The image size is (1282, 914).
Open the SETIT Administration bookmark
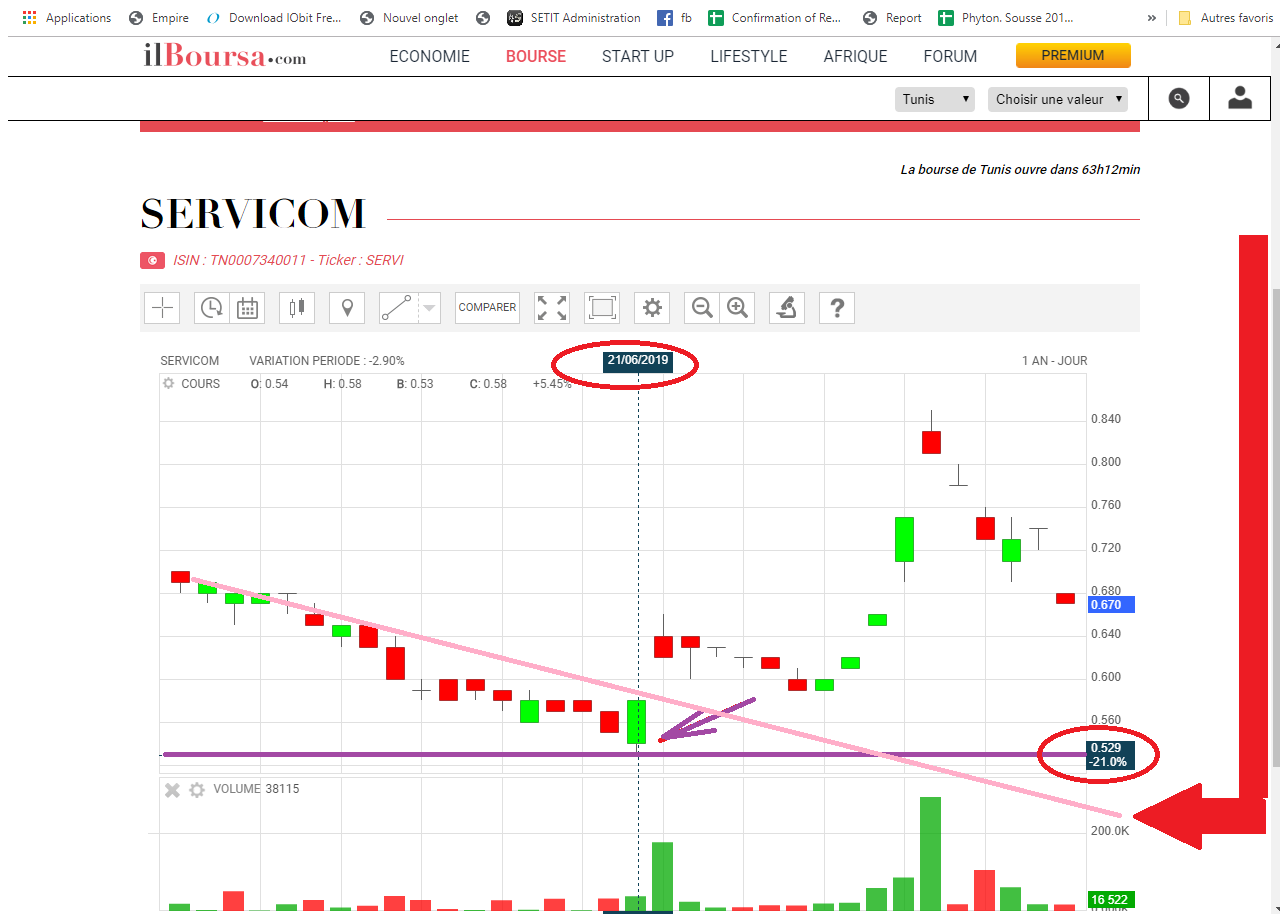574,18
